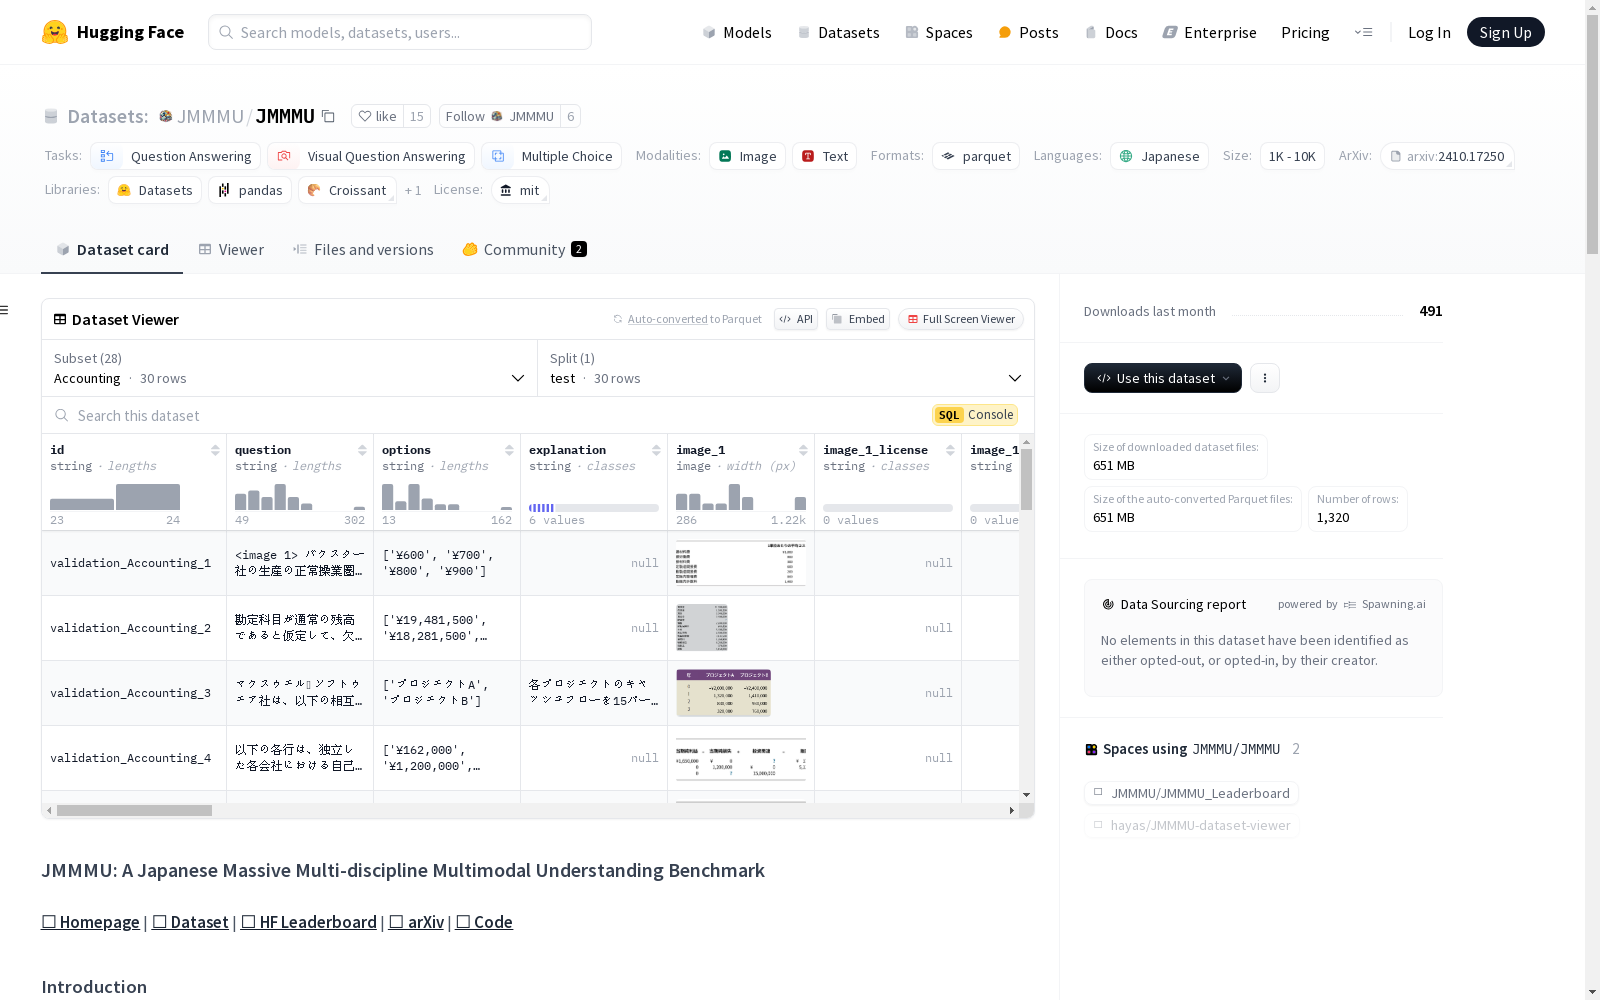Select the Question Answering task tag
1600x1000 pixels.
pyautogui.click(x=175, y=156)
